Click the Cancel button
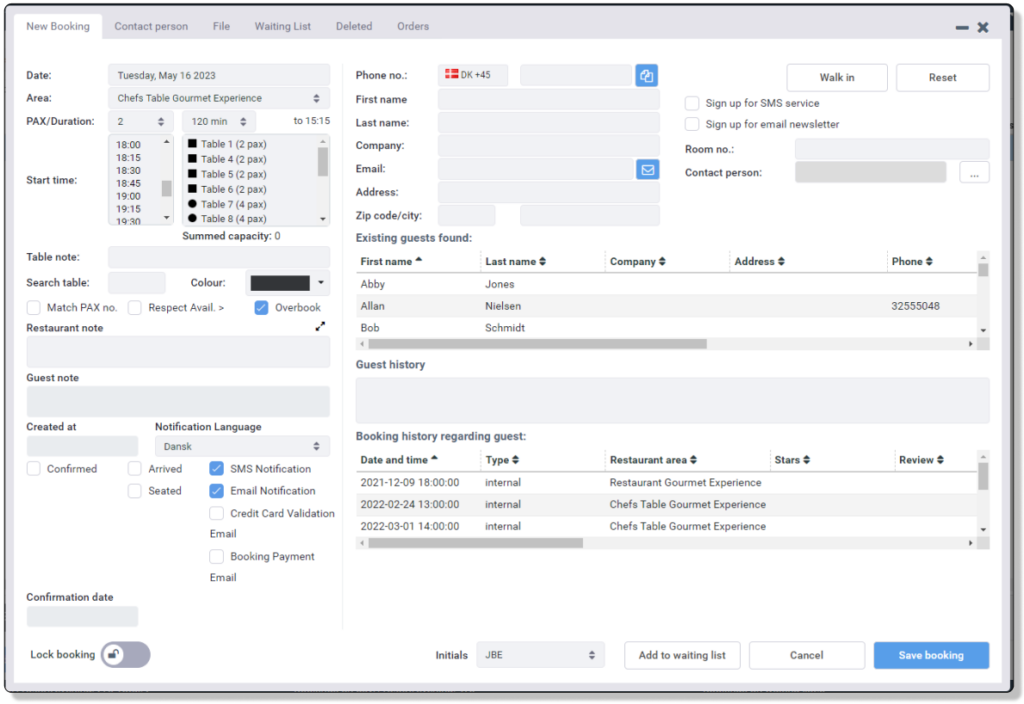1024x704 pixels. point(807,655)
